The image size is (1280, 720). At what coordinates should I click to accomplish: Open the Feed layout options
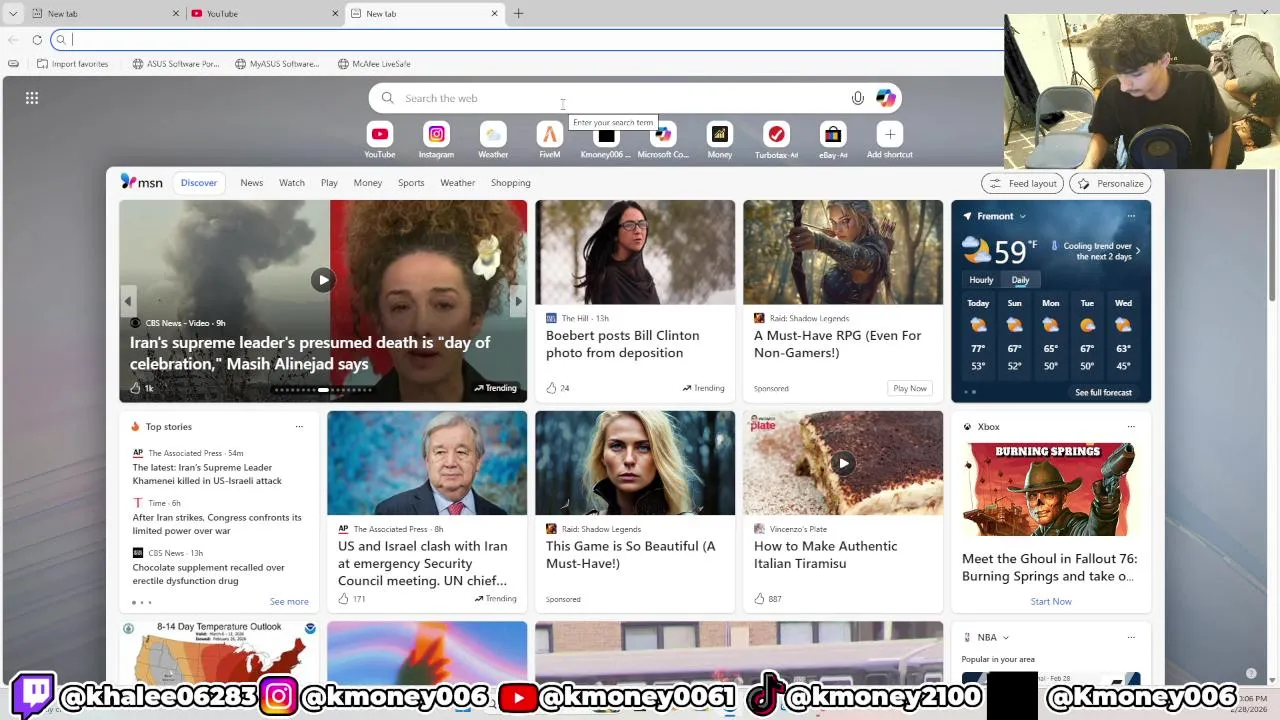click(1023, 183)
